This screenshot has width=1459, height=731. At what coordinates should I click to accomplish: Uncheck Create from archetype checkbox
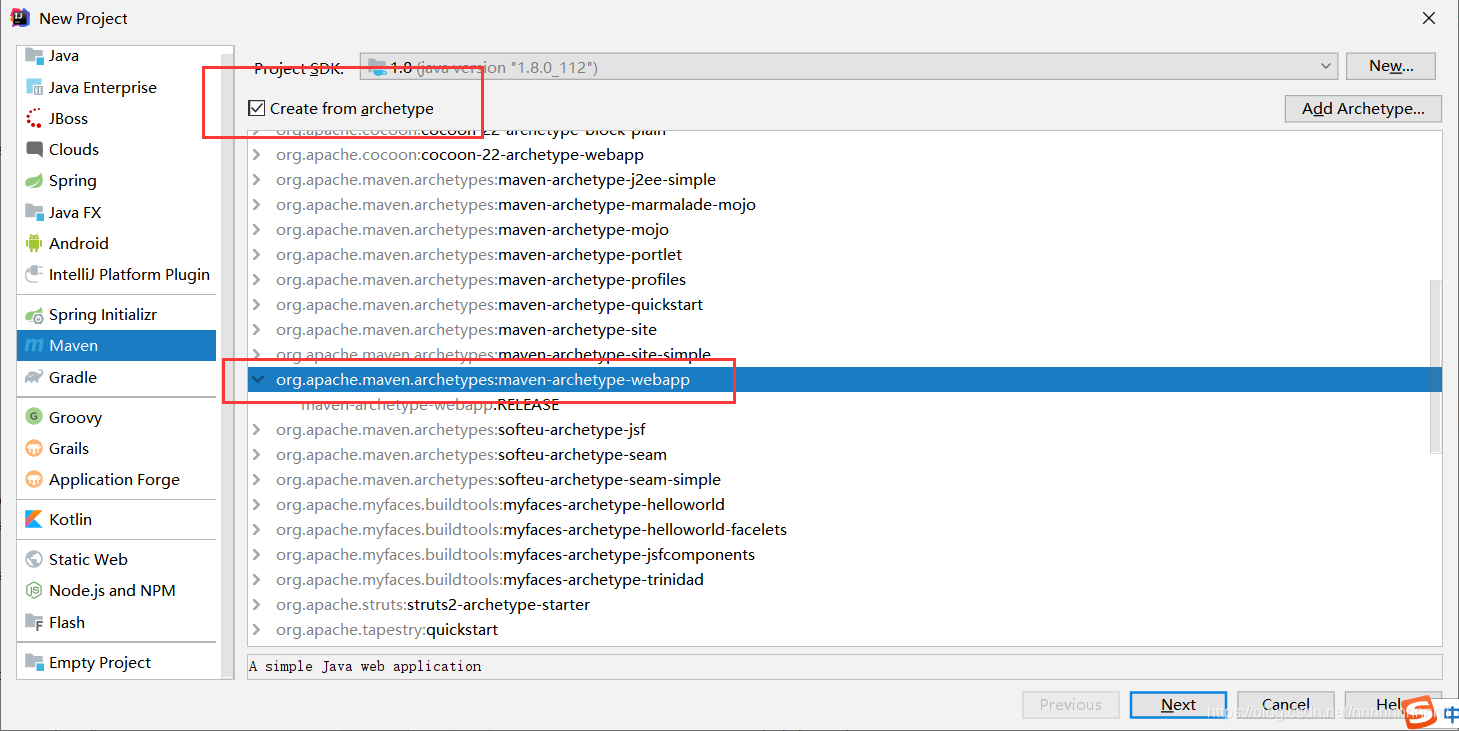coord(257,108)
